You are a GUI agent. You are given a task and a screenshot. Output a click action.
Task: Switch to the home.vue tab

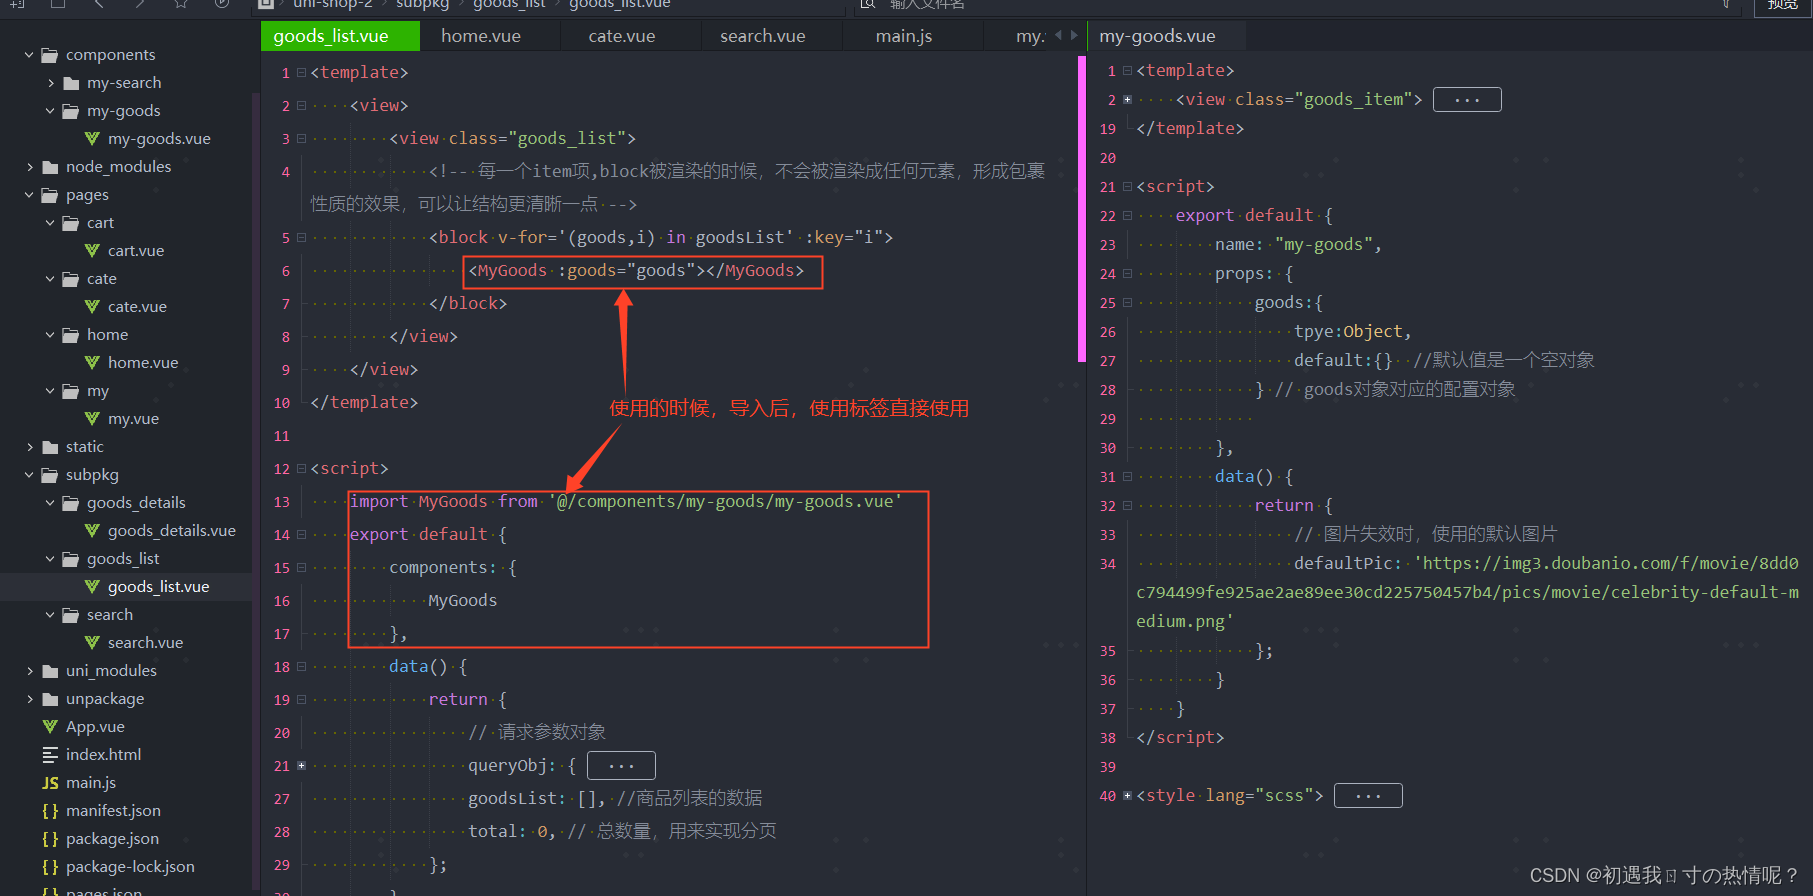(x=481, y=36)
